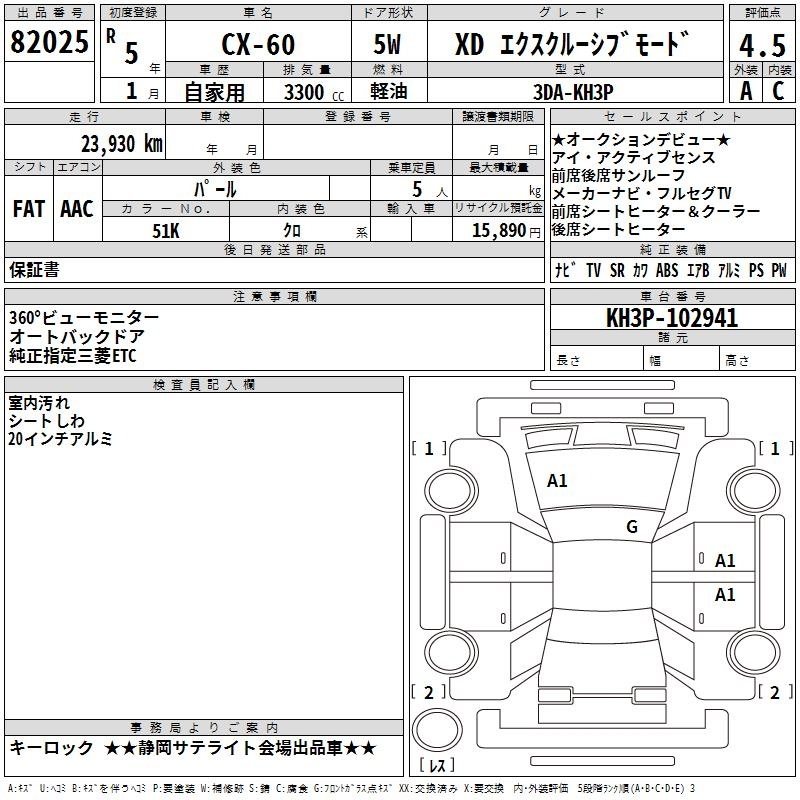Select the 保証書 entry under later-shipped items
The image size is (800, 800).
tap(35, 270)
